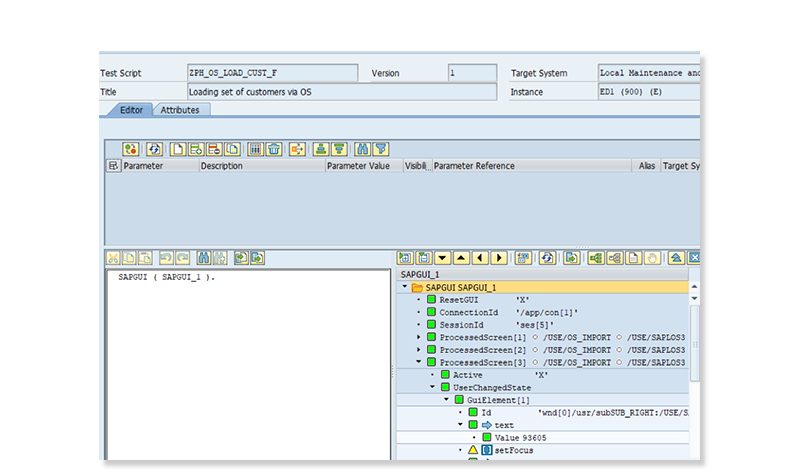
Task: Click the cut scissors icon in script editor
Action: [113, 258]
